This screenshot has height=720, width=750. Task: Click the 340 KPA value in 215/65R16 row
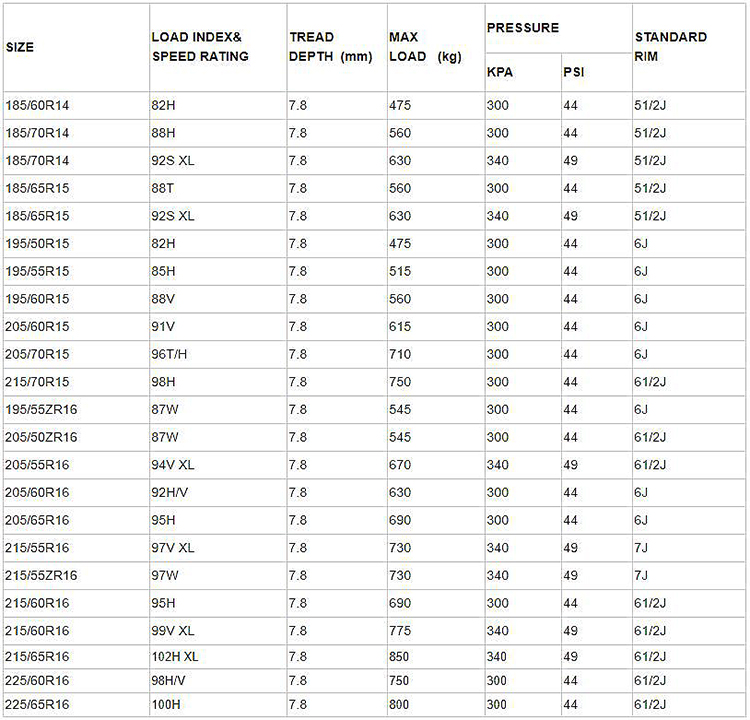[496, 657]
